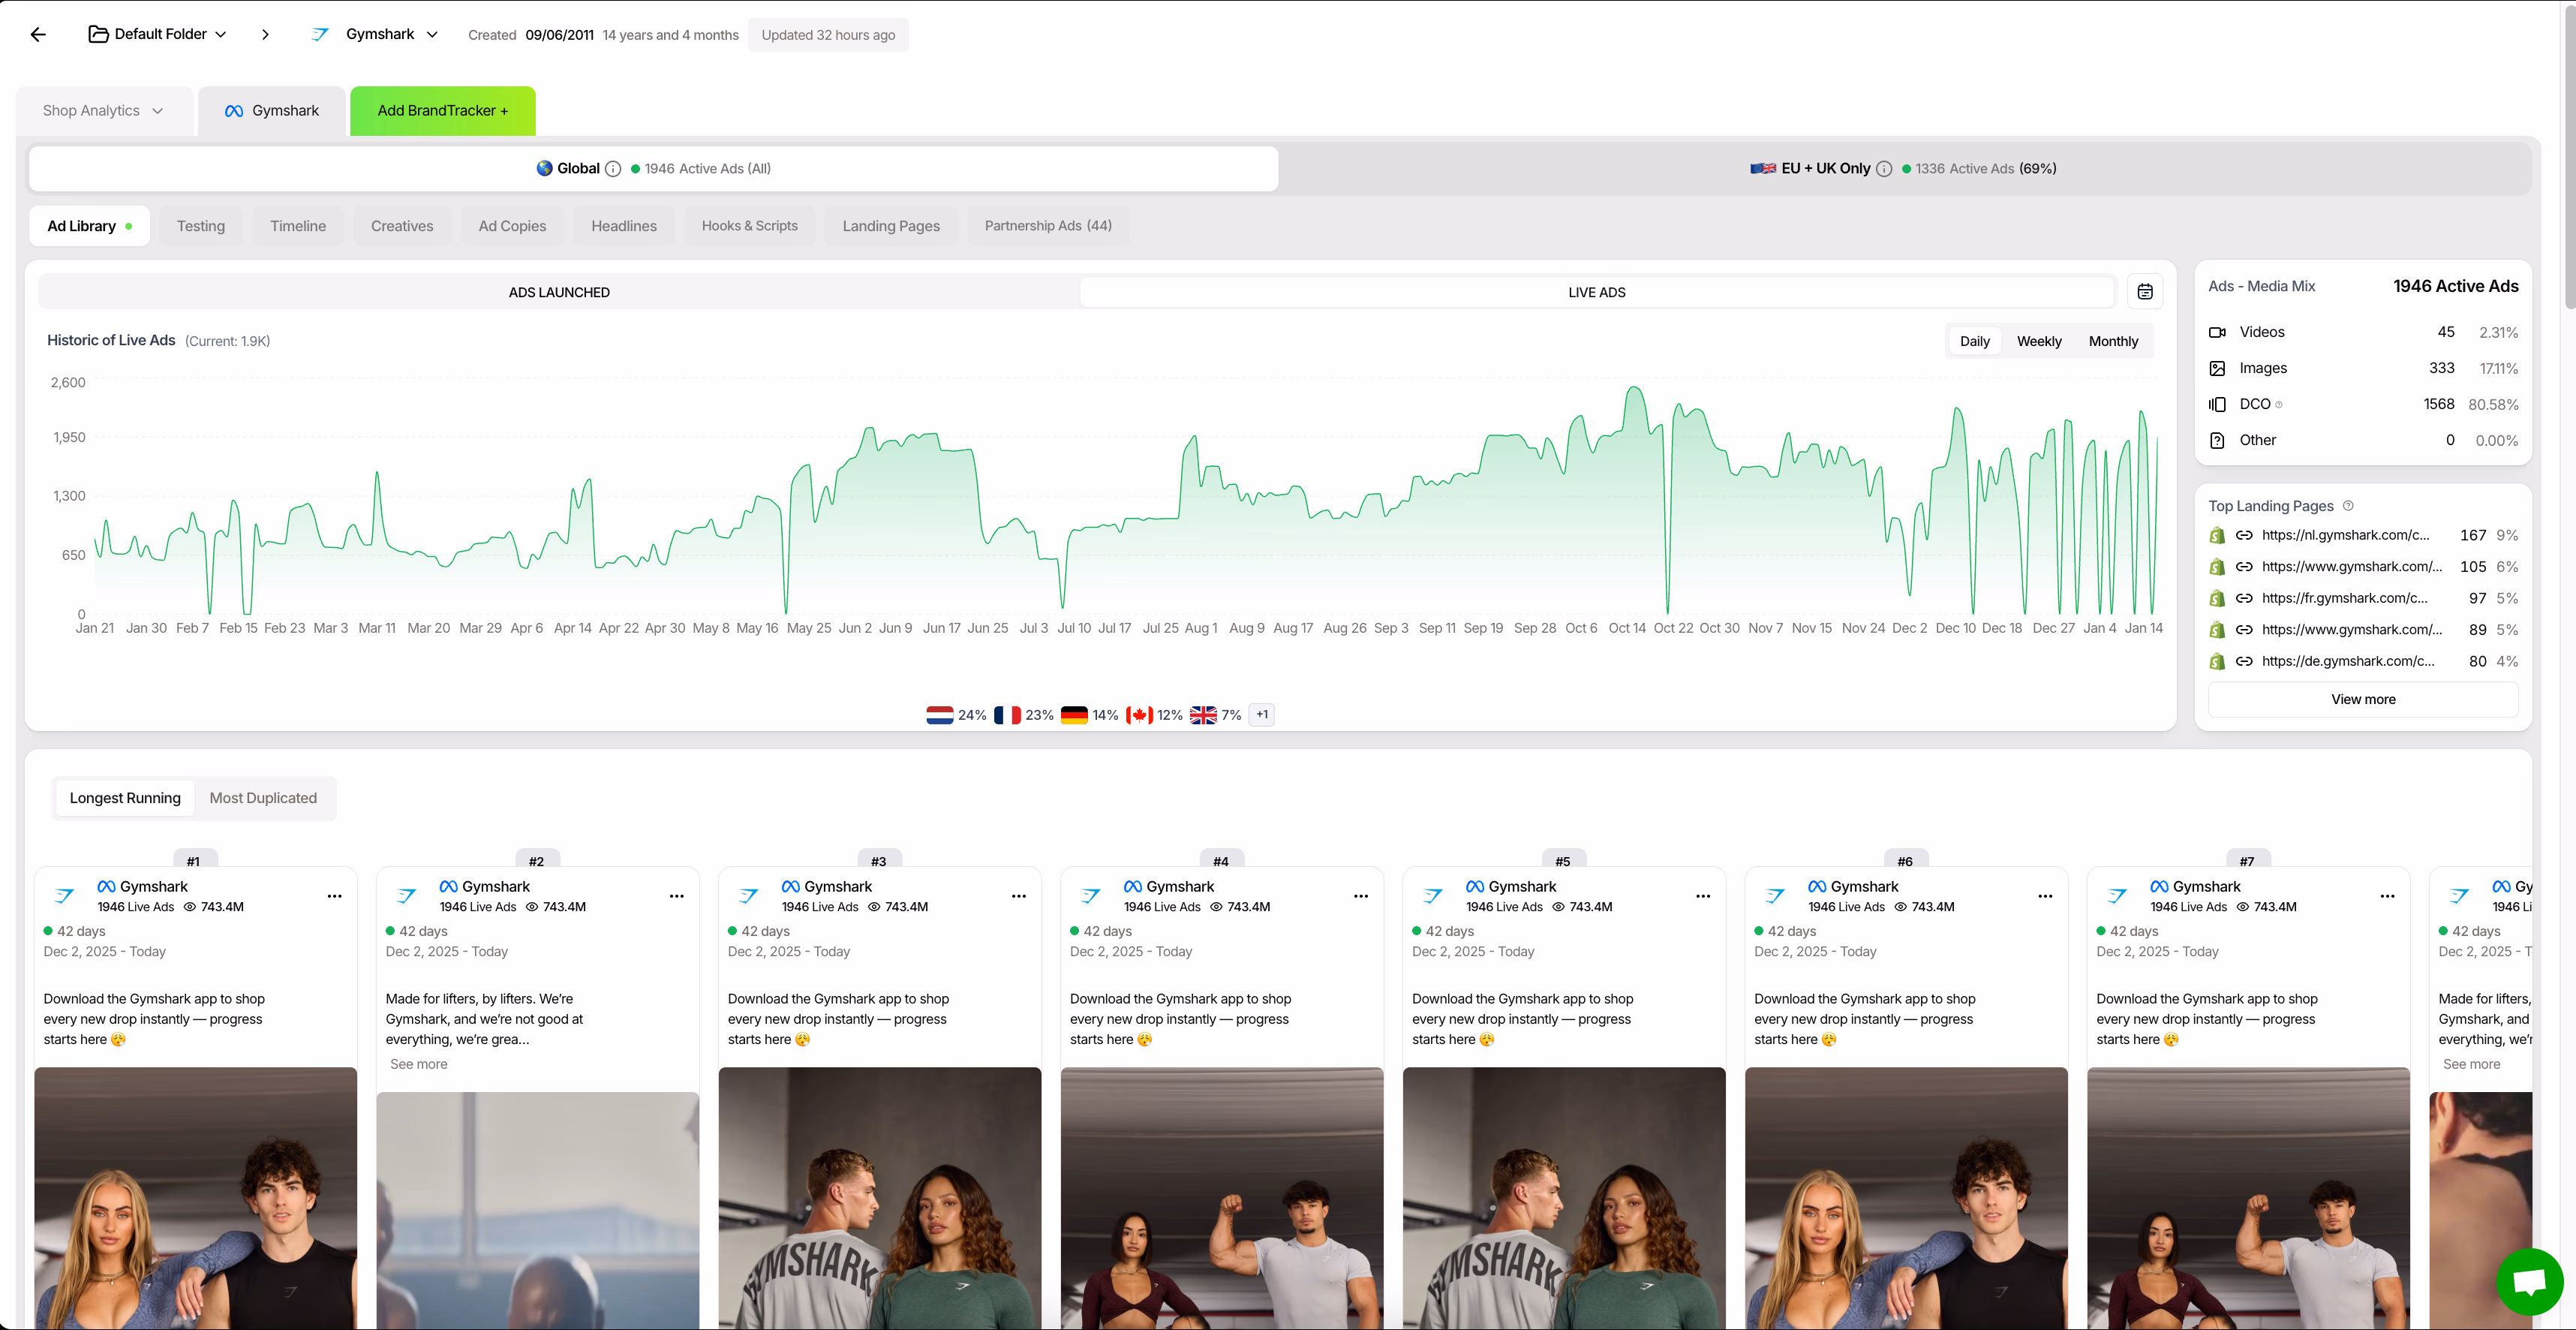Open the chat support bubble

coord(2530,1281)
